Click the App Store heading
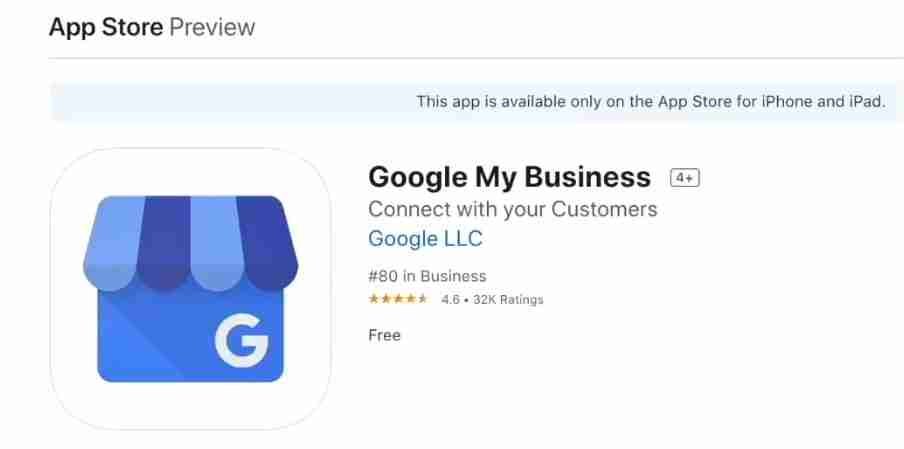 [x=106, y=27]
